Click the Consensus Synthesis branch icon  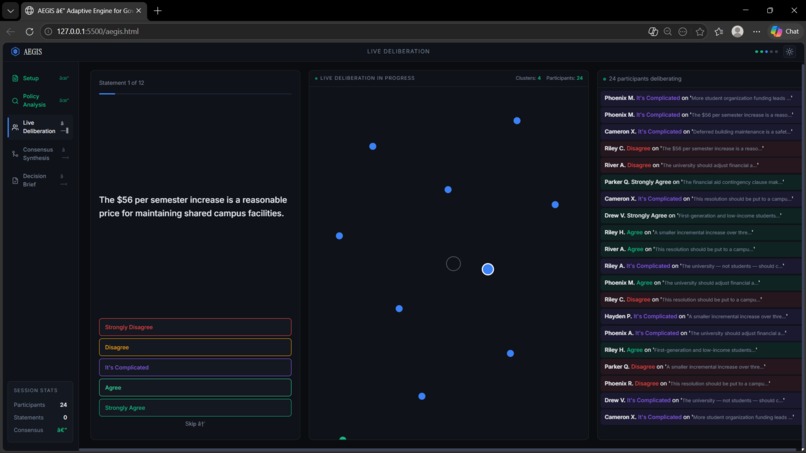coord(15,154)
